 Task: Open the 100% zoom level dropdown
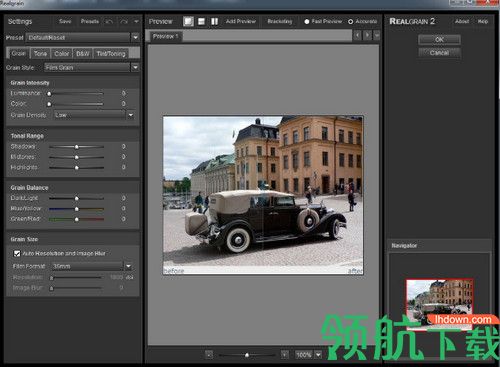tap(318, 355)
